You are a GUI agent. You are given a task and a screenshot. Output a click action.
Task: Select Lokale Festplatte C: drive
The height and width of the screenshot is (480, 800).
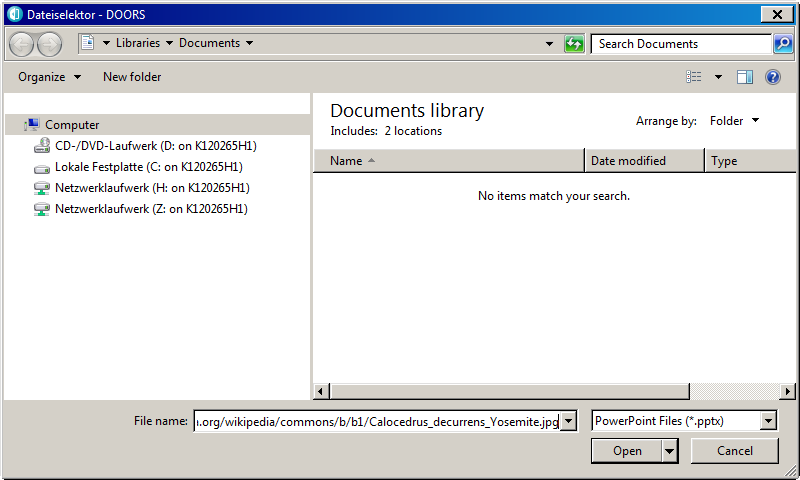pos(148,167)
